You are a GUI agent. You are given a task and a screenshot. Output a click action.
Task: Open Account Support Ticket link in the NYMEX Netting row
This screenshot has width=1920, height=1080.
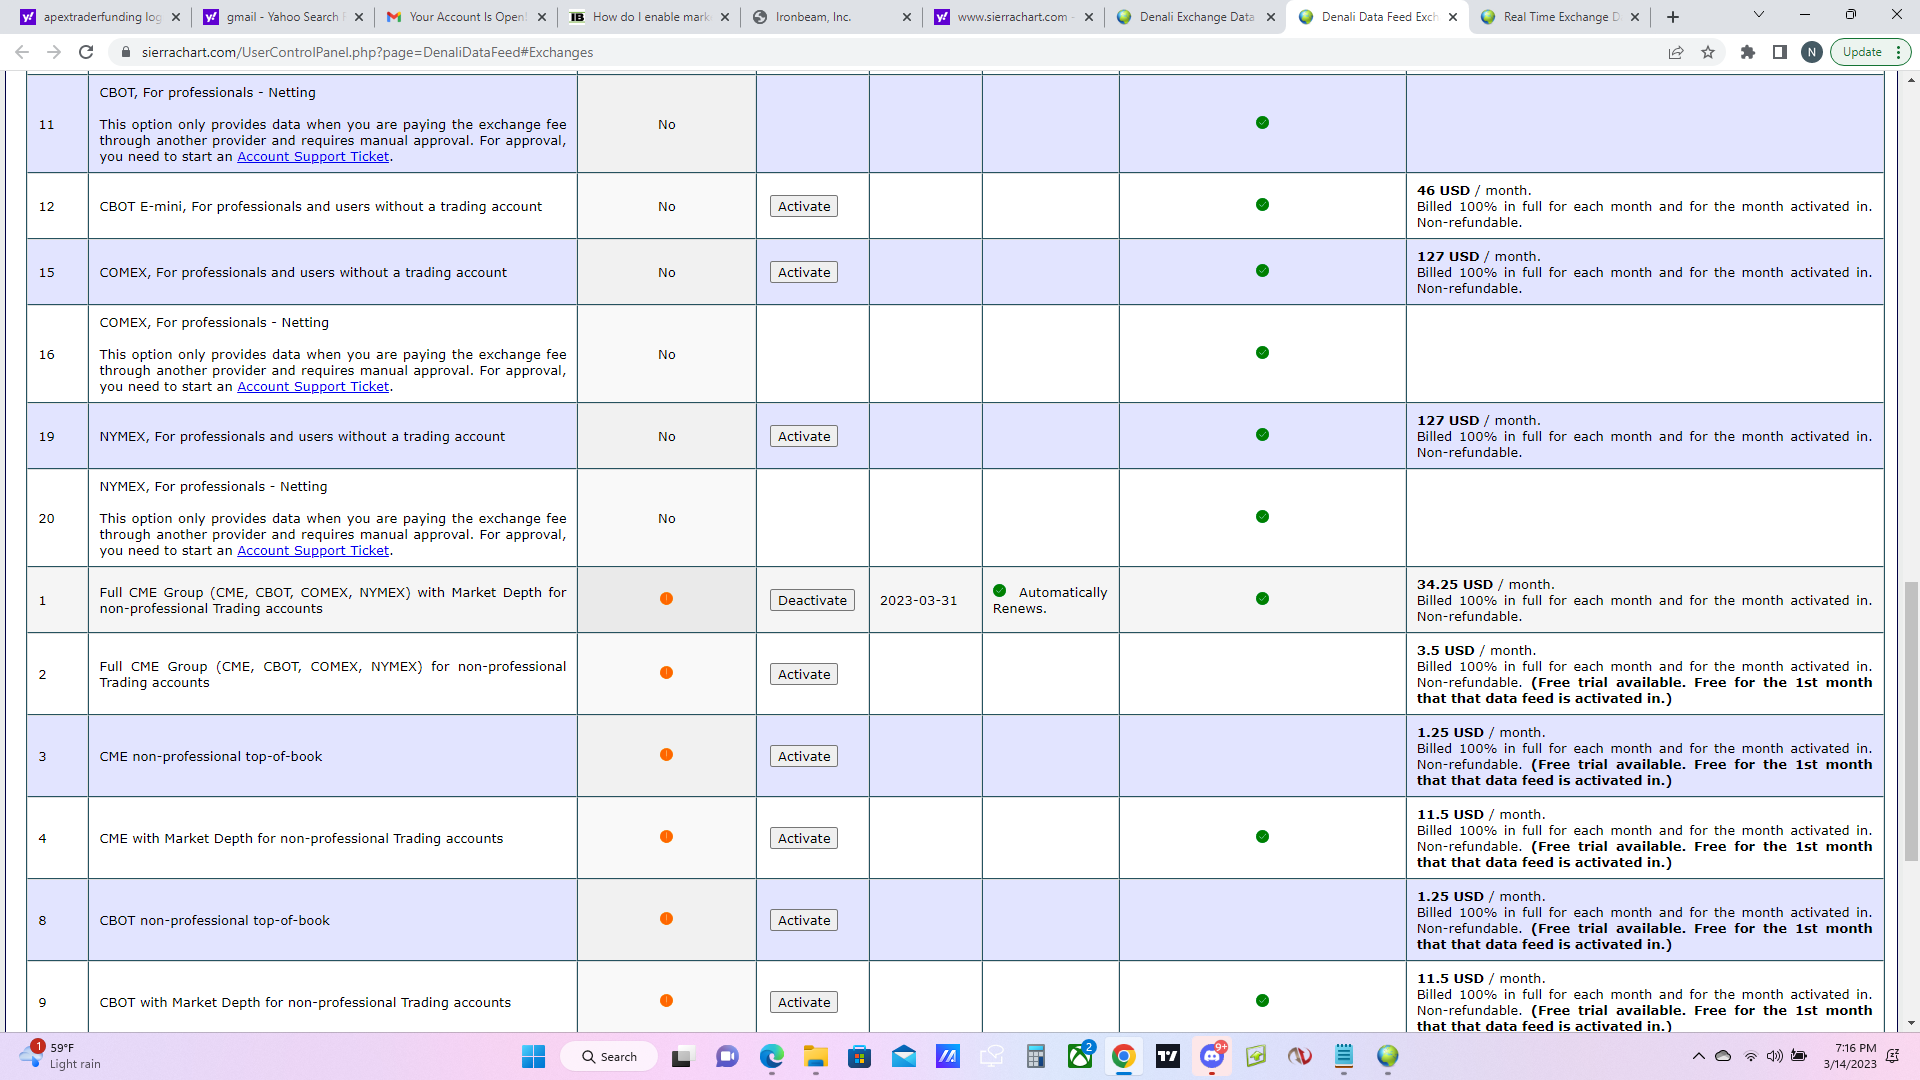313,550
